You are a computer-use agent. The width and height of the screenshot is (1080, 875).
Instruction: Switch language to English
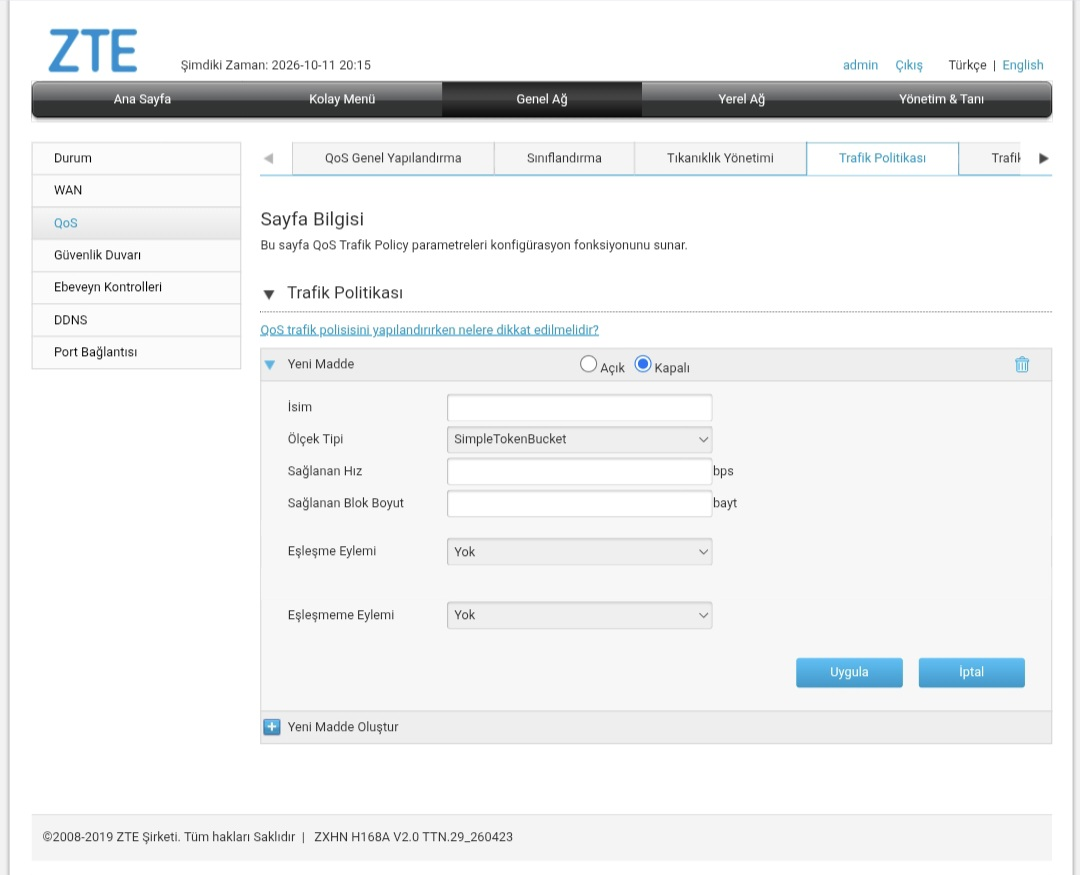(x=1023, y=65)
